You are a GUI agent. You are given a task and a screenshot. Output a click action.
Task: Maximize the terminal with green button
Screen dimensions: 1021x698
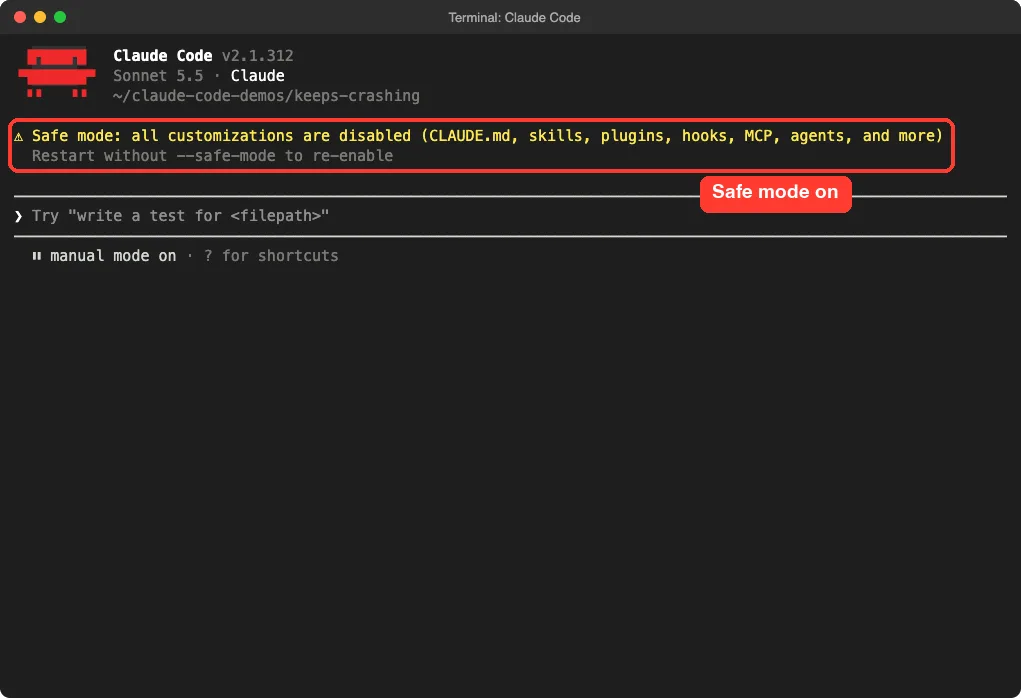(x=60, y=17)
